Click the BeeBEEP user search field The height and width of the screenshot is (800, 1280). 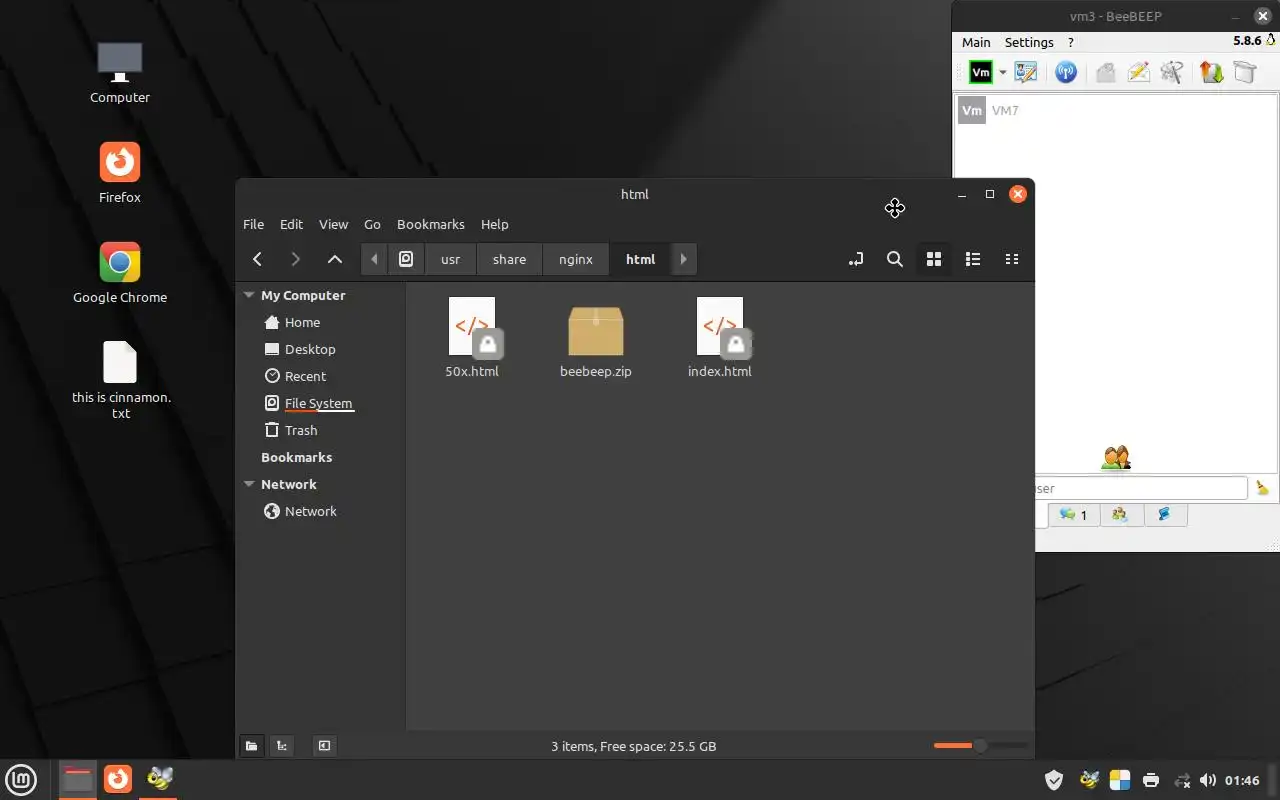pyautogui.click(x=1141, y=488)
